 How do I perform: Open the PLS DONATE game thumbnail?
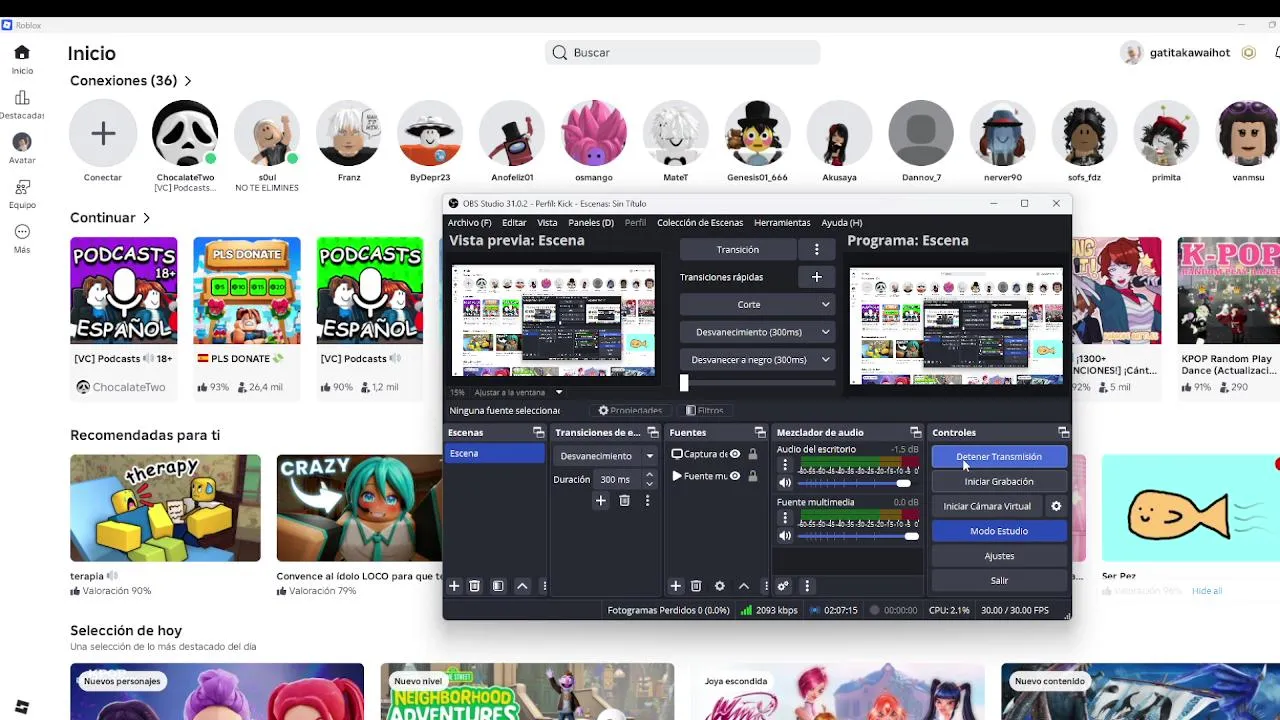tap(247, 290)
